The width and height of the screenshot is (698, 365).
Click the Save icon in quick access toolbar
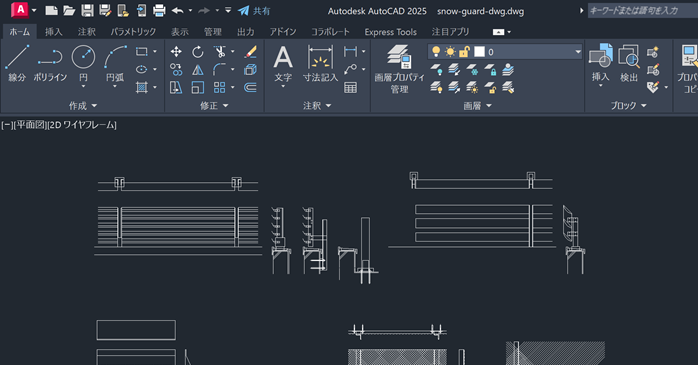pyautogui.click(x=87, y=10)
